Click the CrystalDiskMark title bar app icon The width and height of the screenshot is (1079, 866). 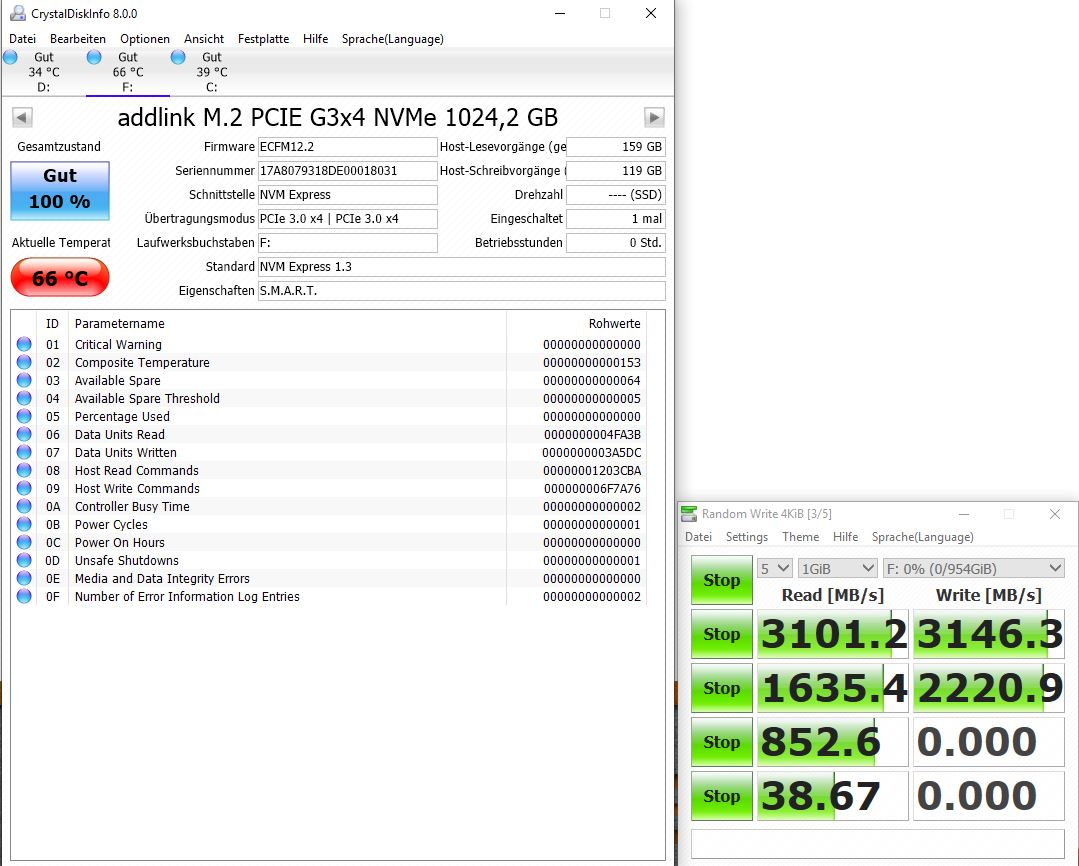click(x=689, y=514)
